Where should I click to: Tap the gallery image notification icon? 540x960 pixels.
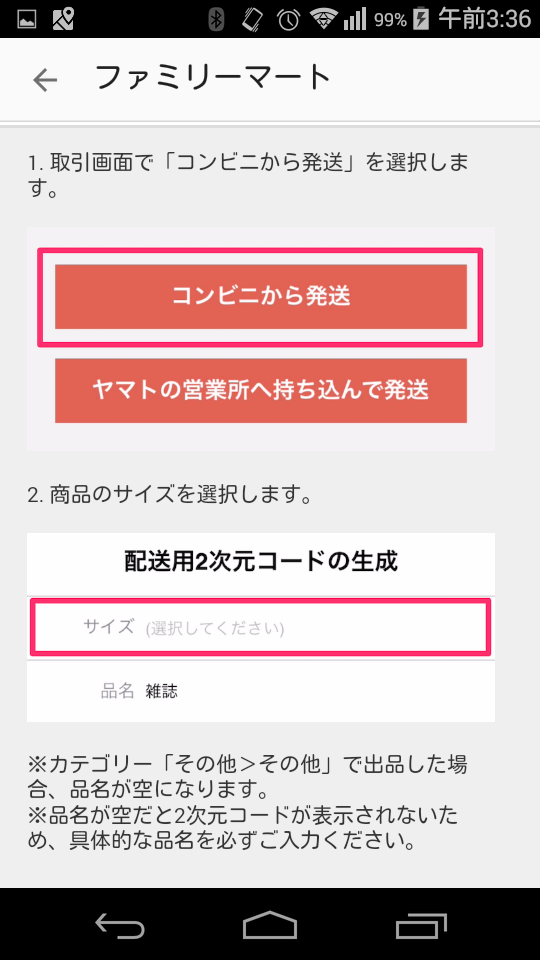pyautogui.click(x=26, y=20)
